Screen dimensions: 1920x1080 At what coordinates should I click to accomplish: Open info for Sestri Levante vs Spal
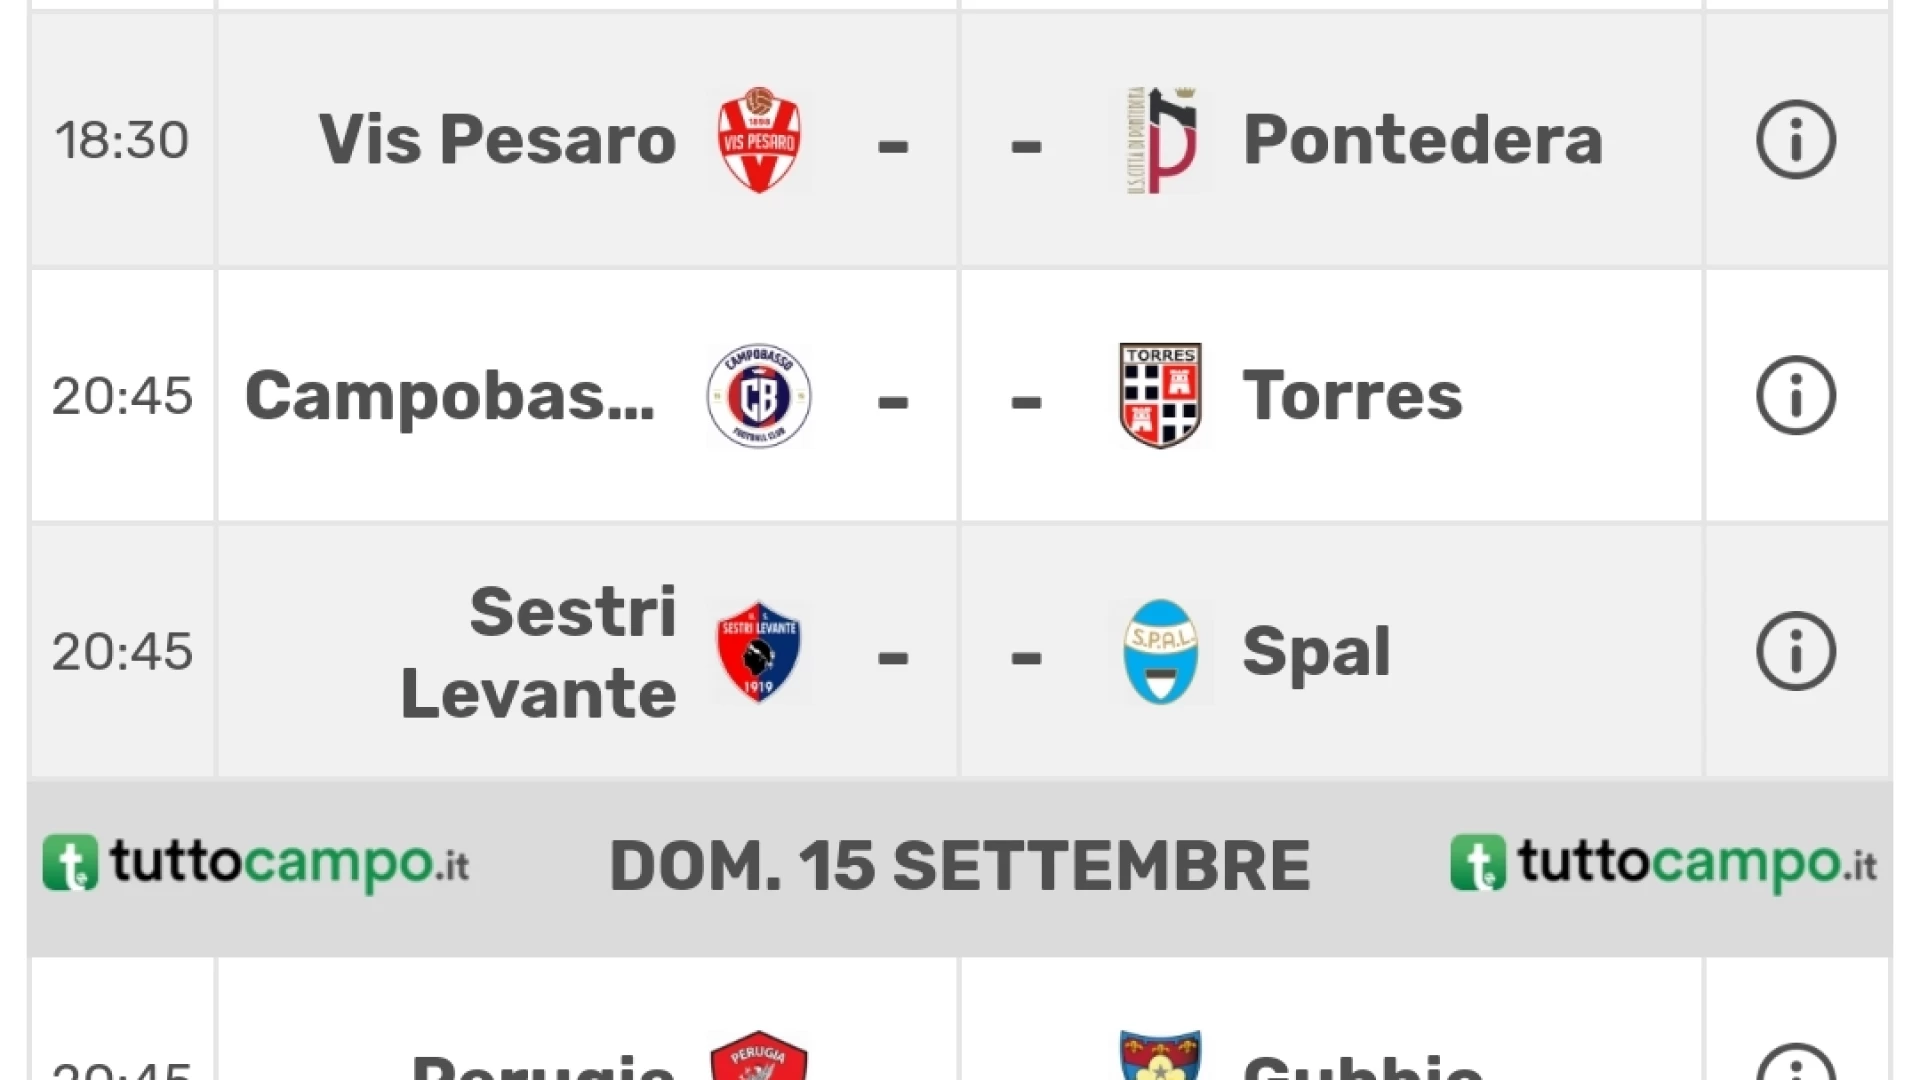tap(1796, 652)
